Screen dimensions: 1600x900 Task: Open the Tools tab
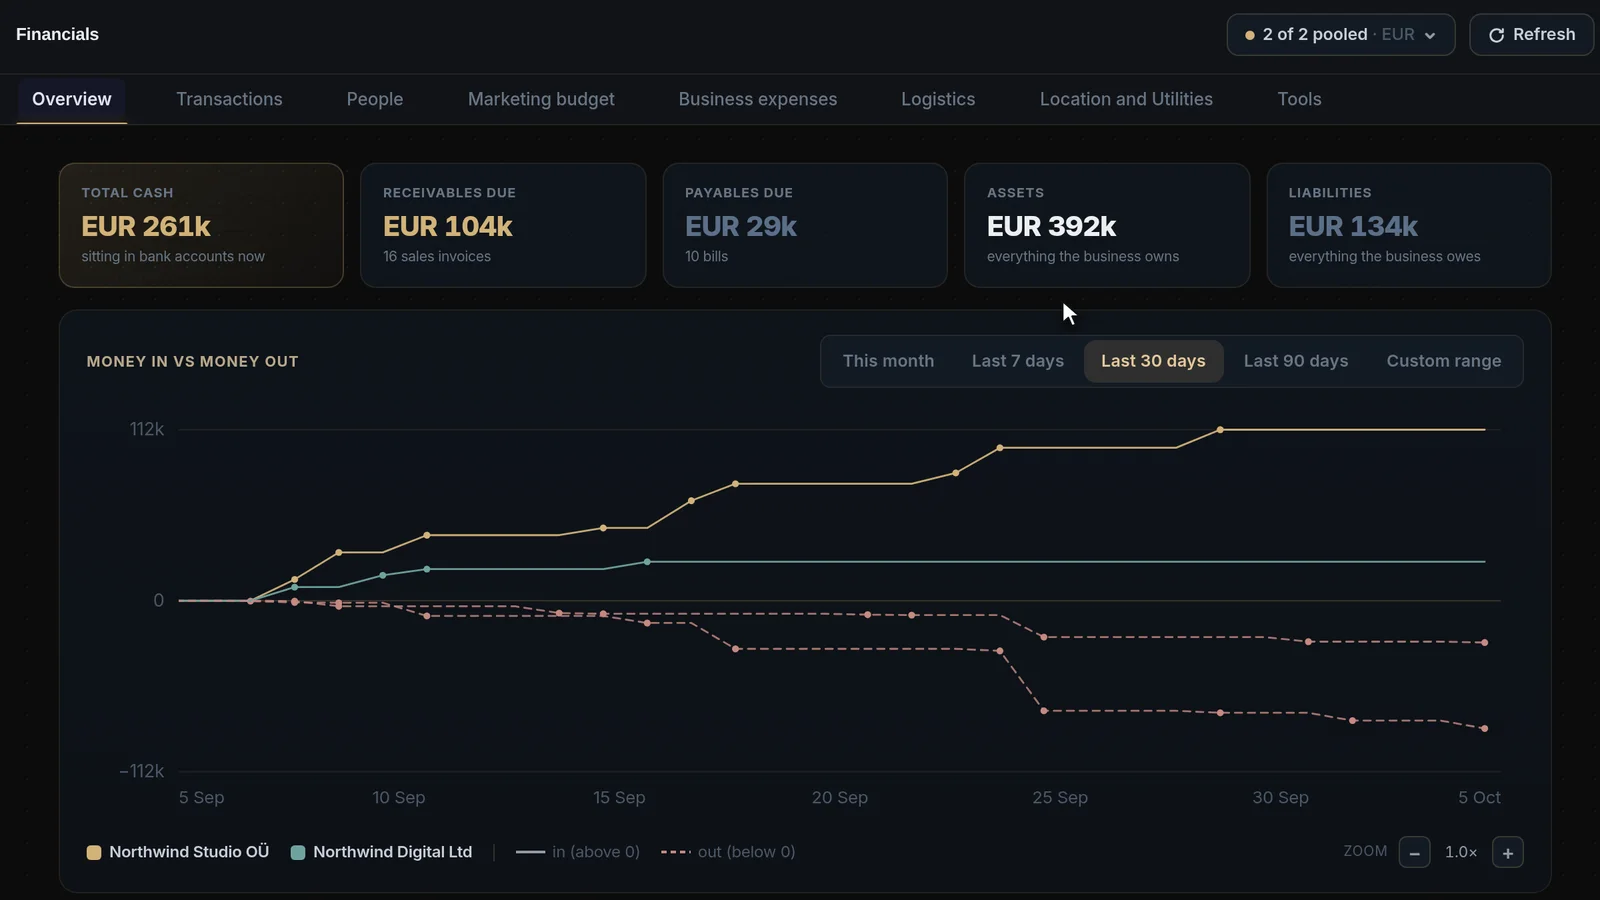1299,99
